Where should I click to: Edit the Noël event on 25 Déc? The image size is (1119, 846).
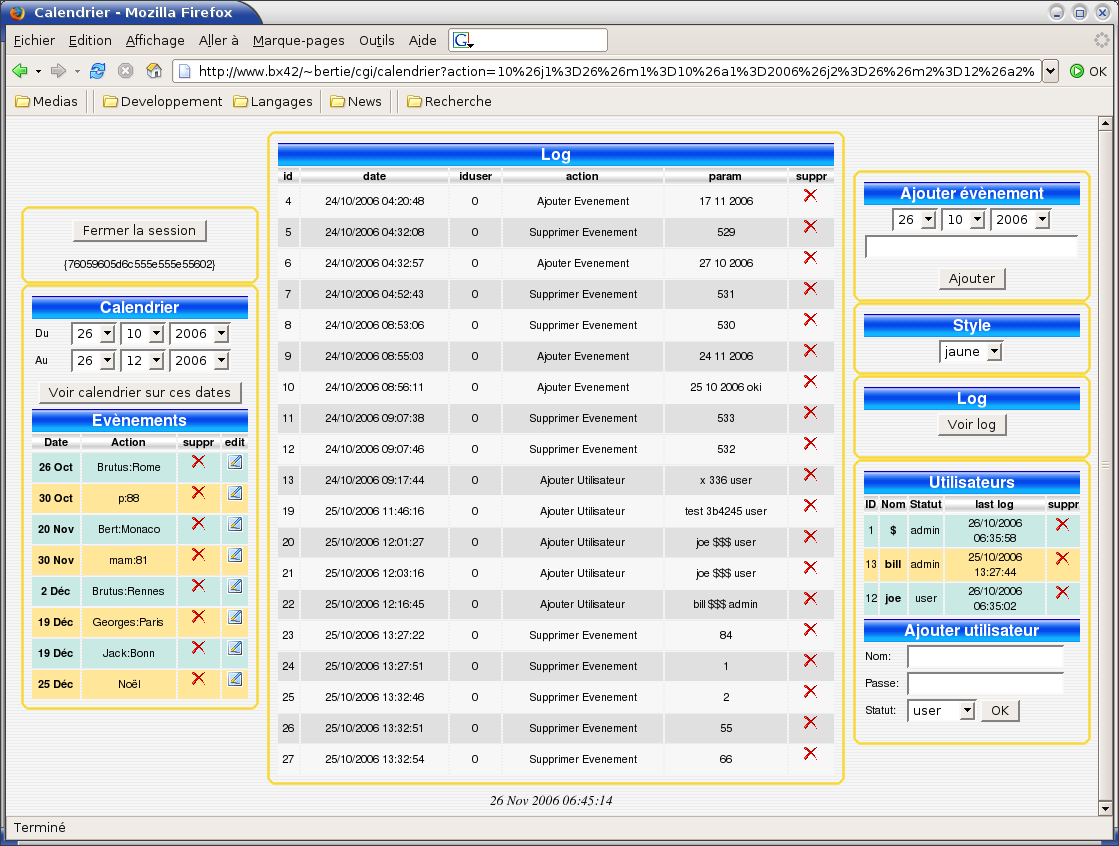point(235,679)
